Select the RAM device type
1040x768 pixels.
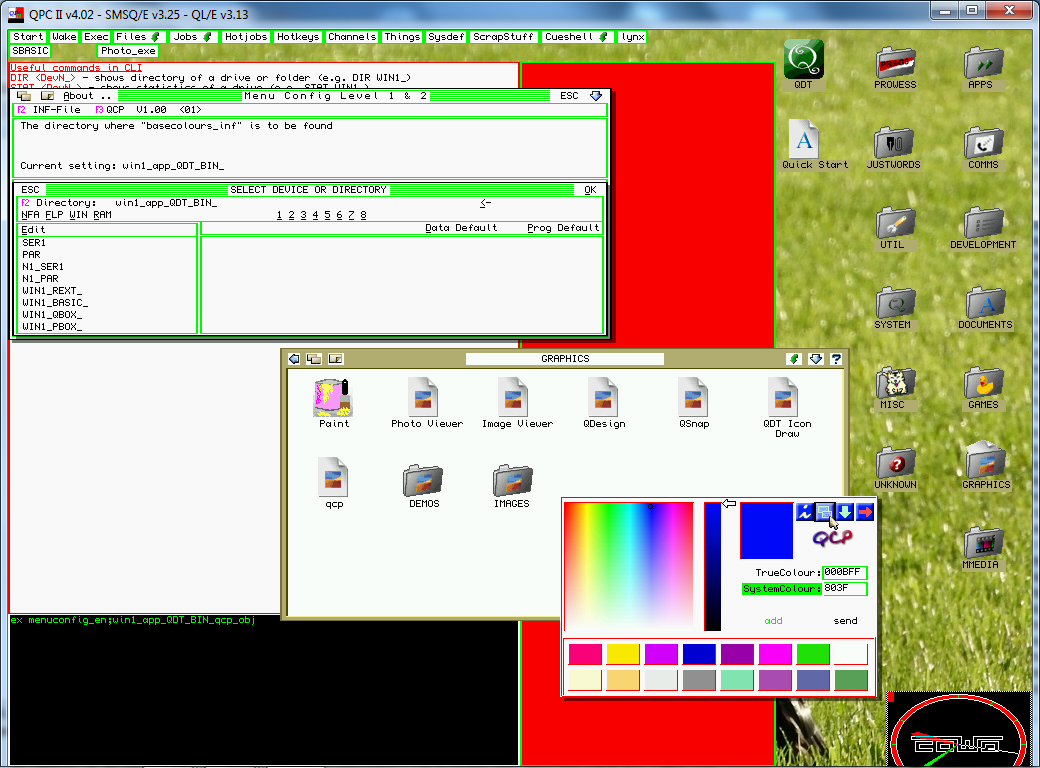[102, 215]
